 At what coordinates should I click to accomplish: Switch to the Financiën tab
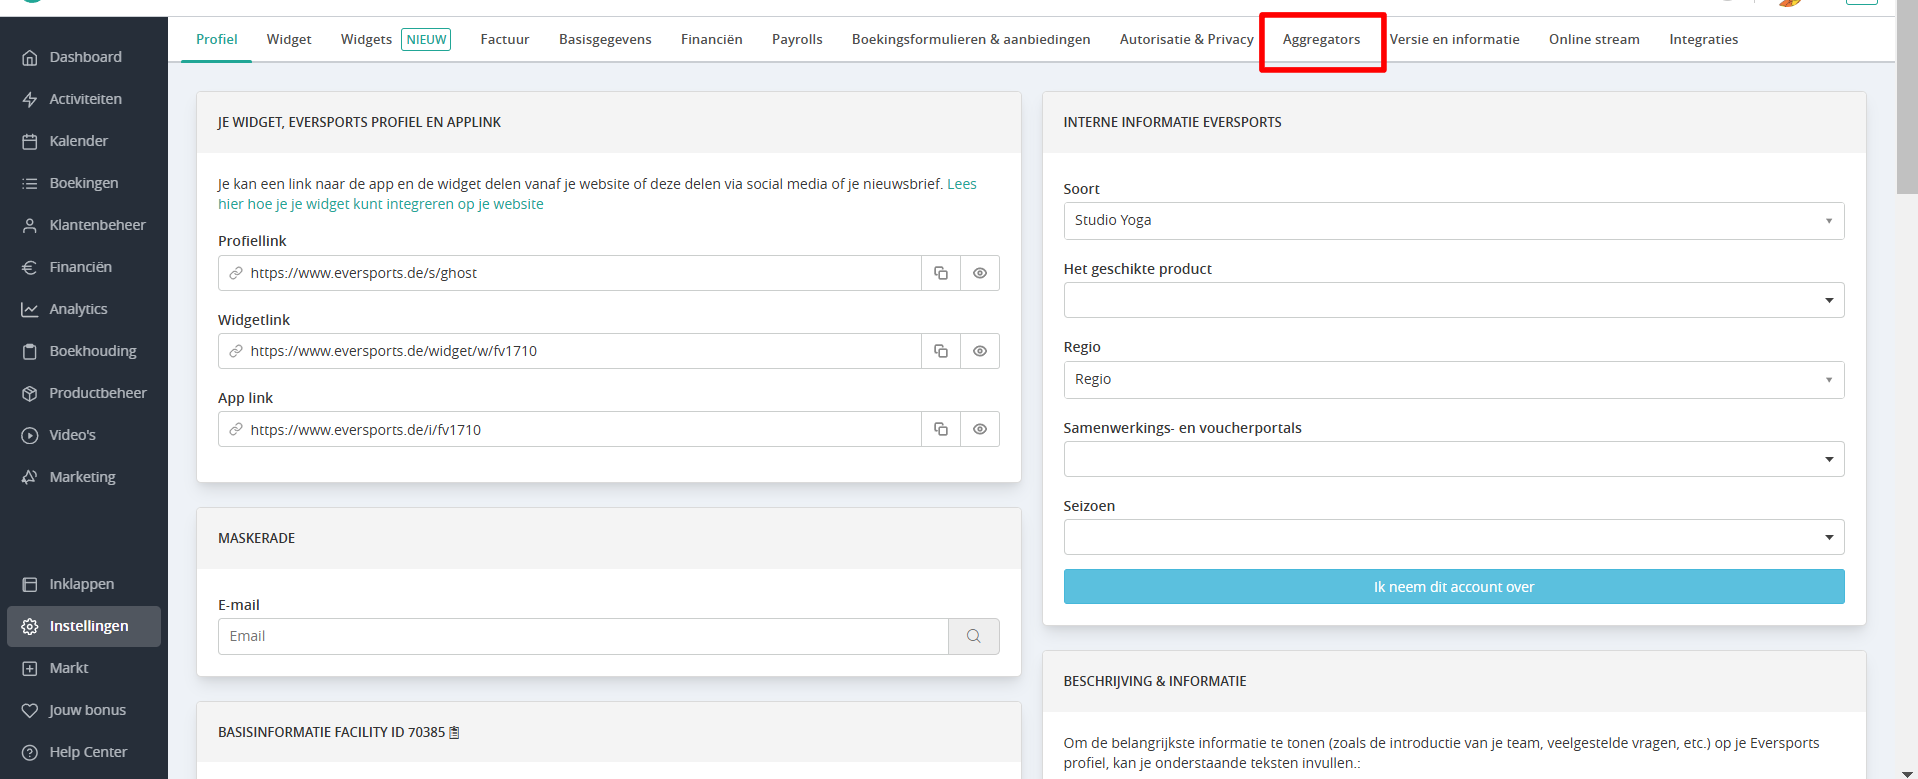pos(712,39)
